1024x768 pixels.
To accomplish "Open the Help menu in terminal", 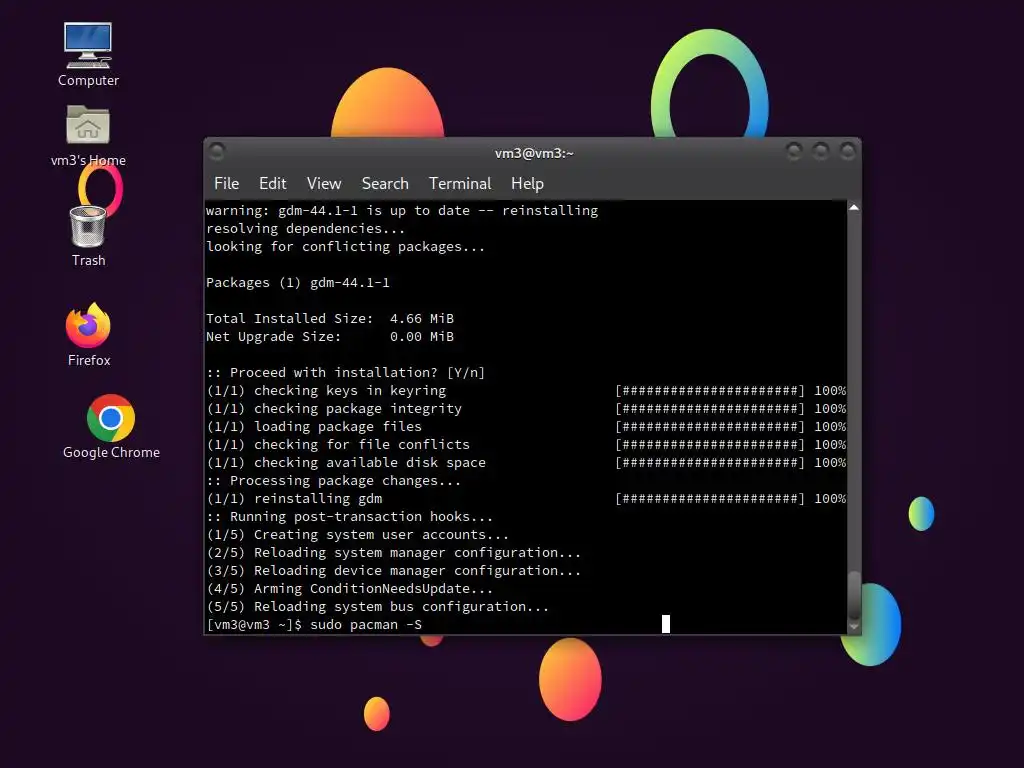I will [527, 184].
